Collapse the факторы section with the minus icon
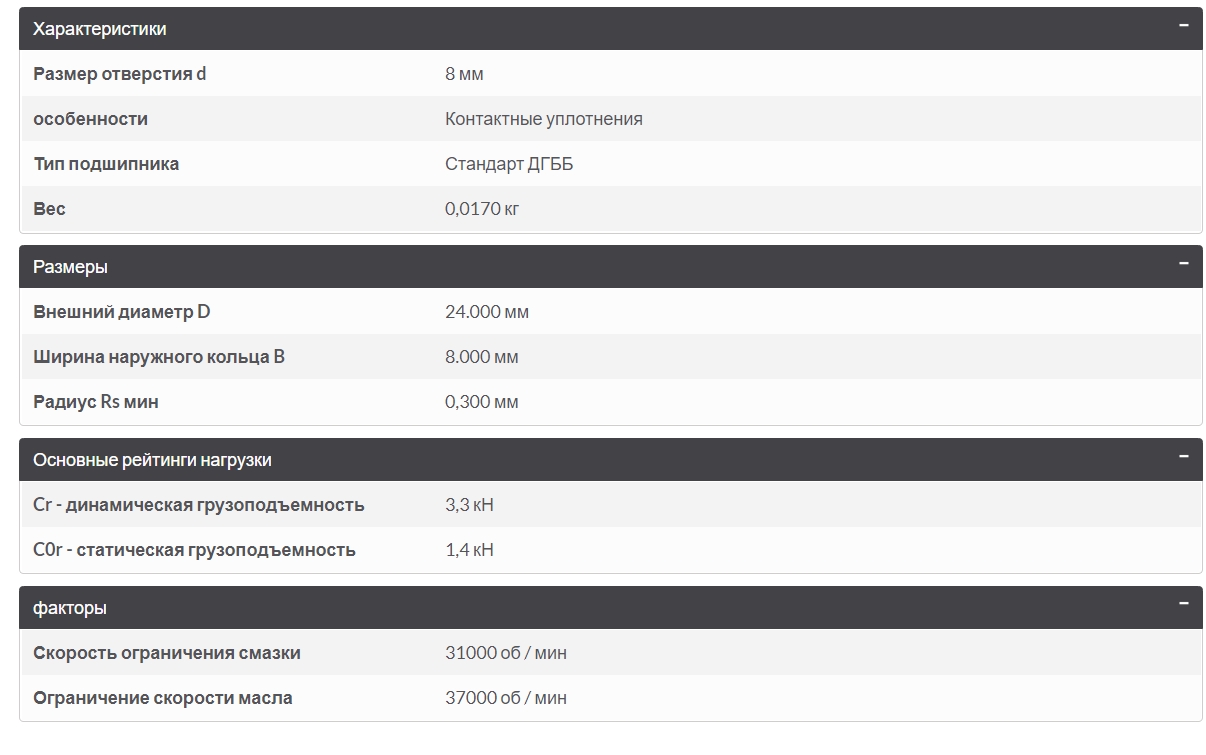Screen dimensions: 1206x755 [x=1183, y=605]
